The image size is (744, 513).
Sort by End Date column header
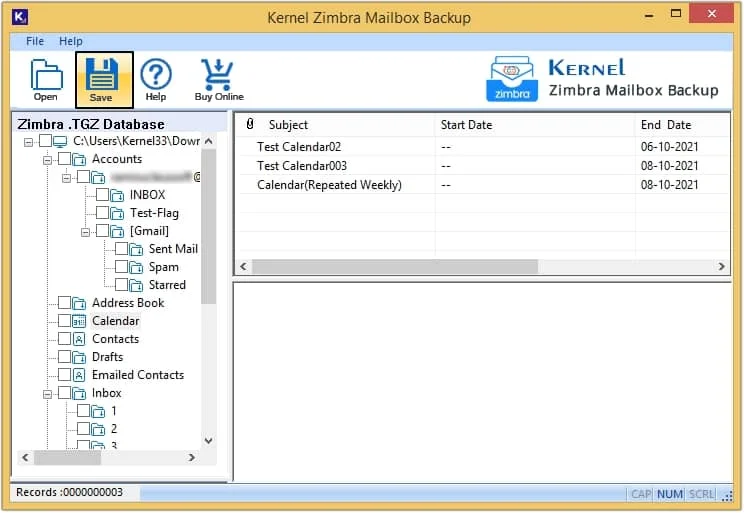(666, 125)
